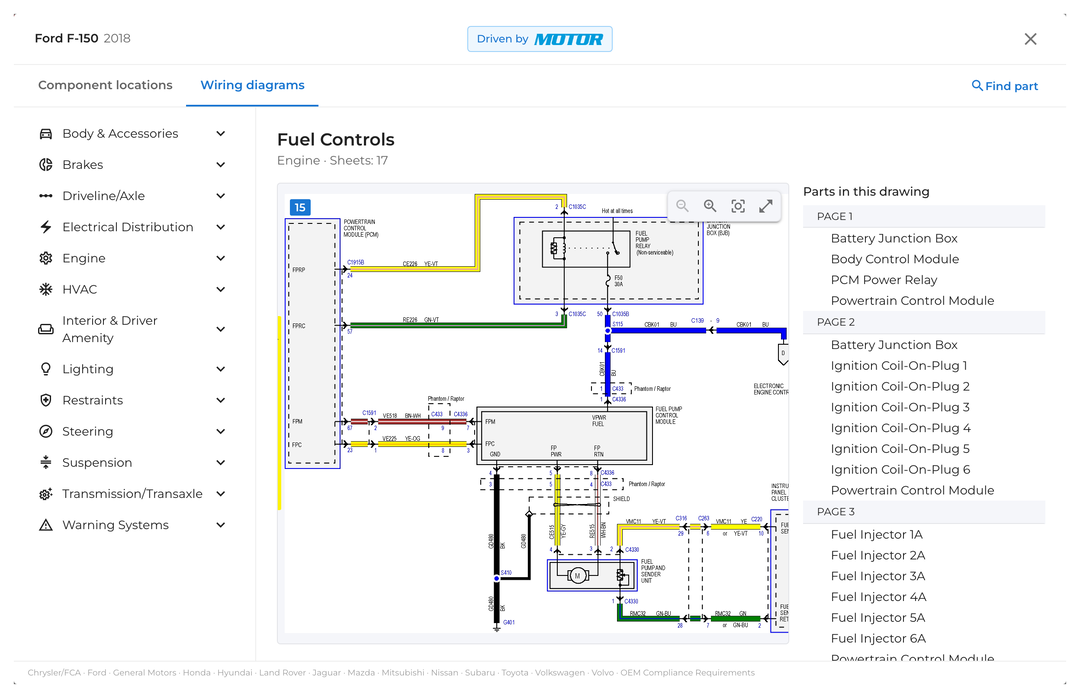Select Fuel Injector 3A part
The height and width of the screenshot is (698, 1080).
[x=878, y=576]
